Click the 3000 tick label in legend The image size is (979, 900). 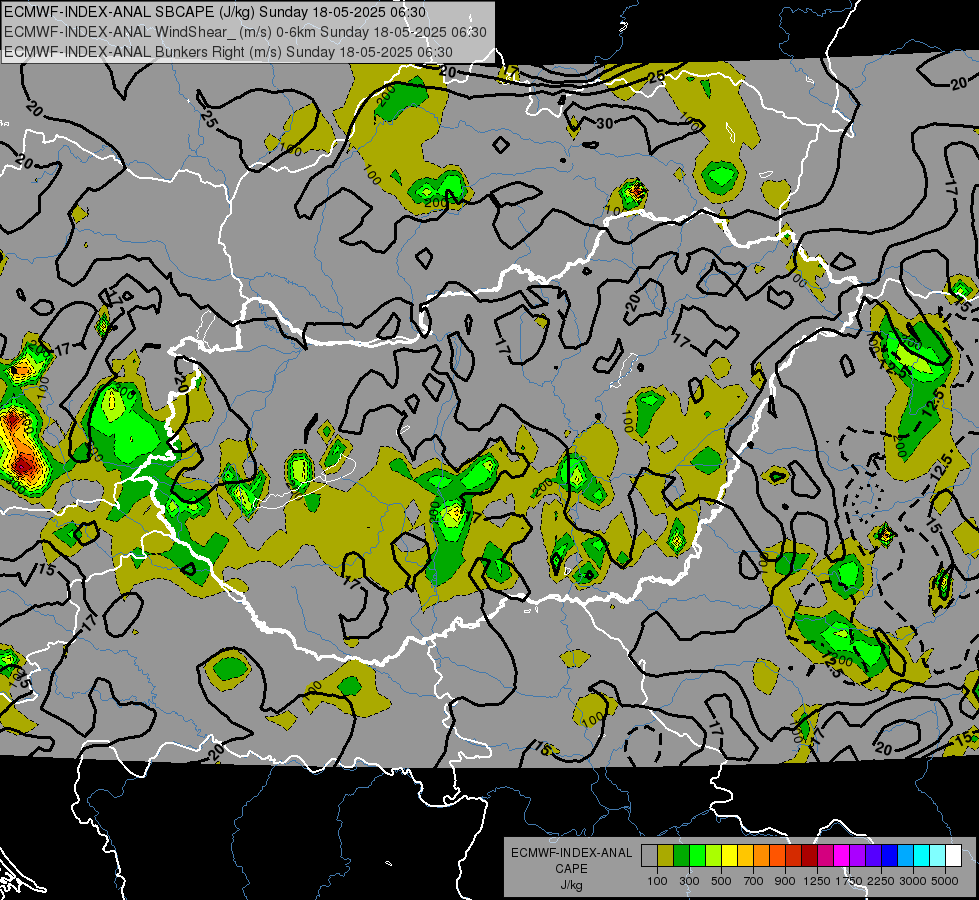click(913, 881)
